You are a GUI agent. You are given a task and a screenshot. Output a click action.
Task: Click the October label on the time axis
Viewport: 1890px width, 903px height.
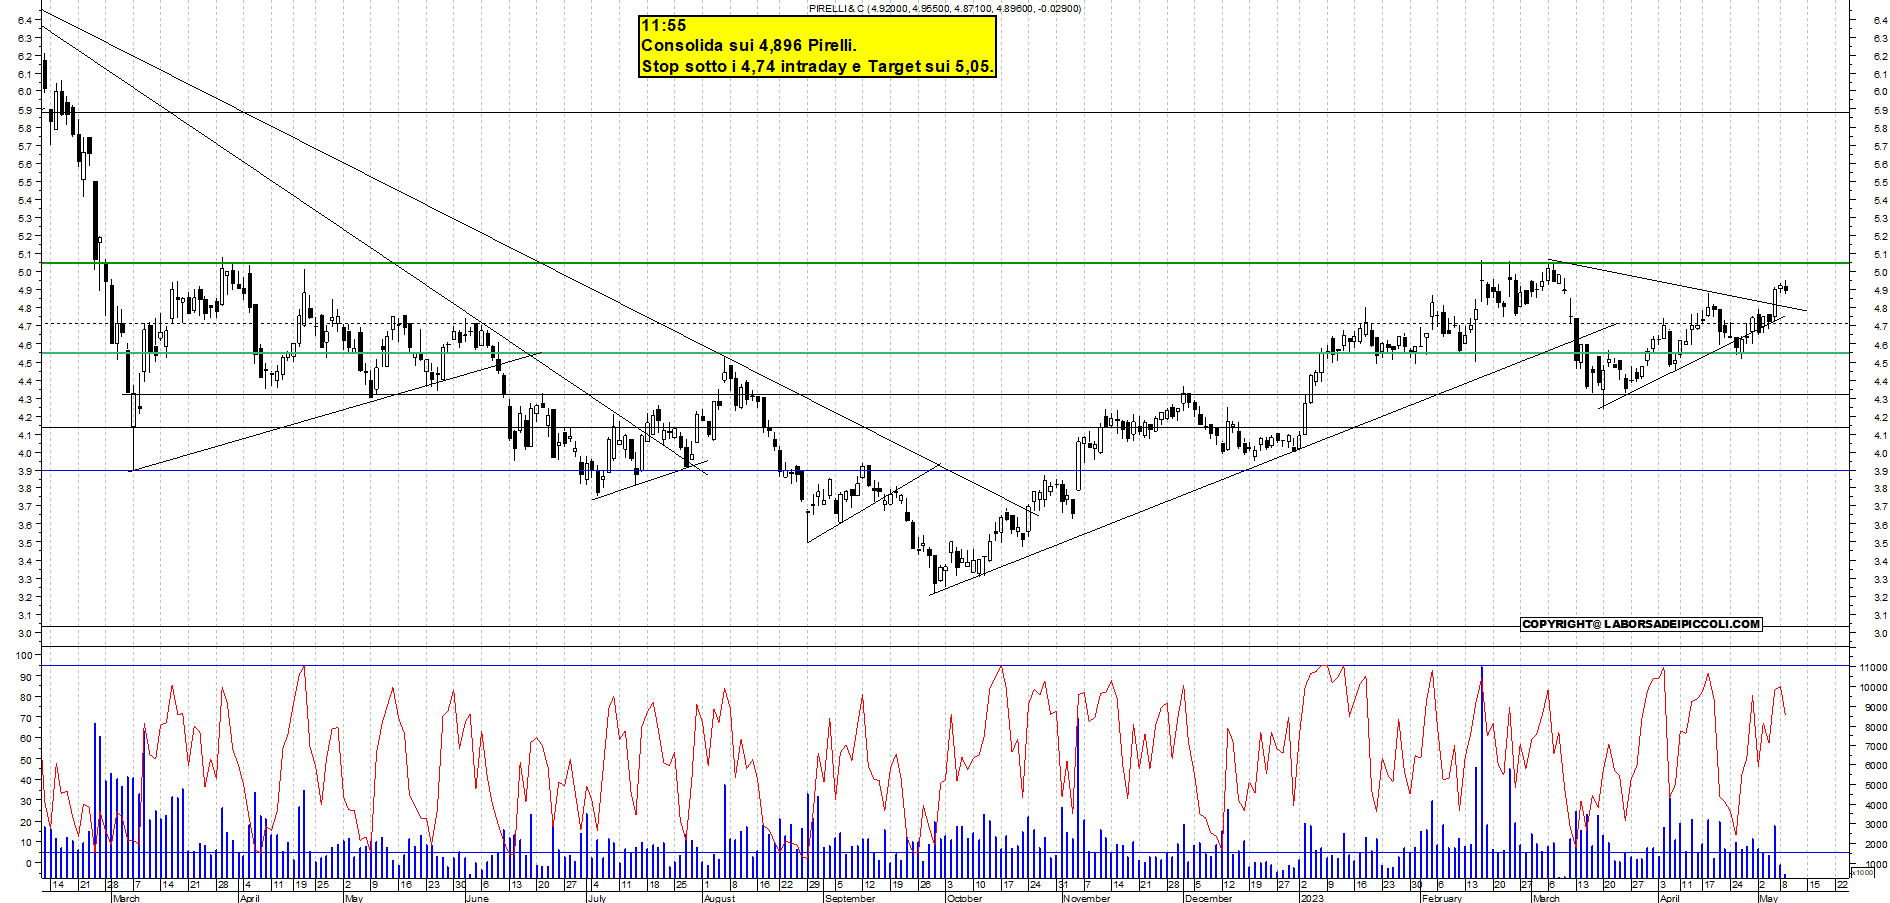point(964,898)
